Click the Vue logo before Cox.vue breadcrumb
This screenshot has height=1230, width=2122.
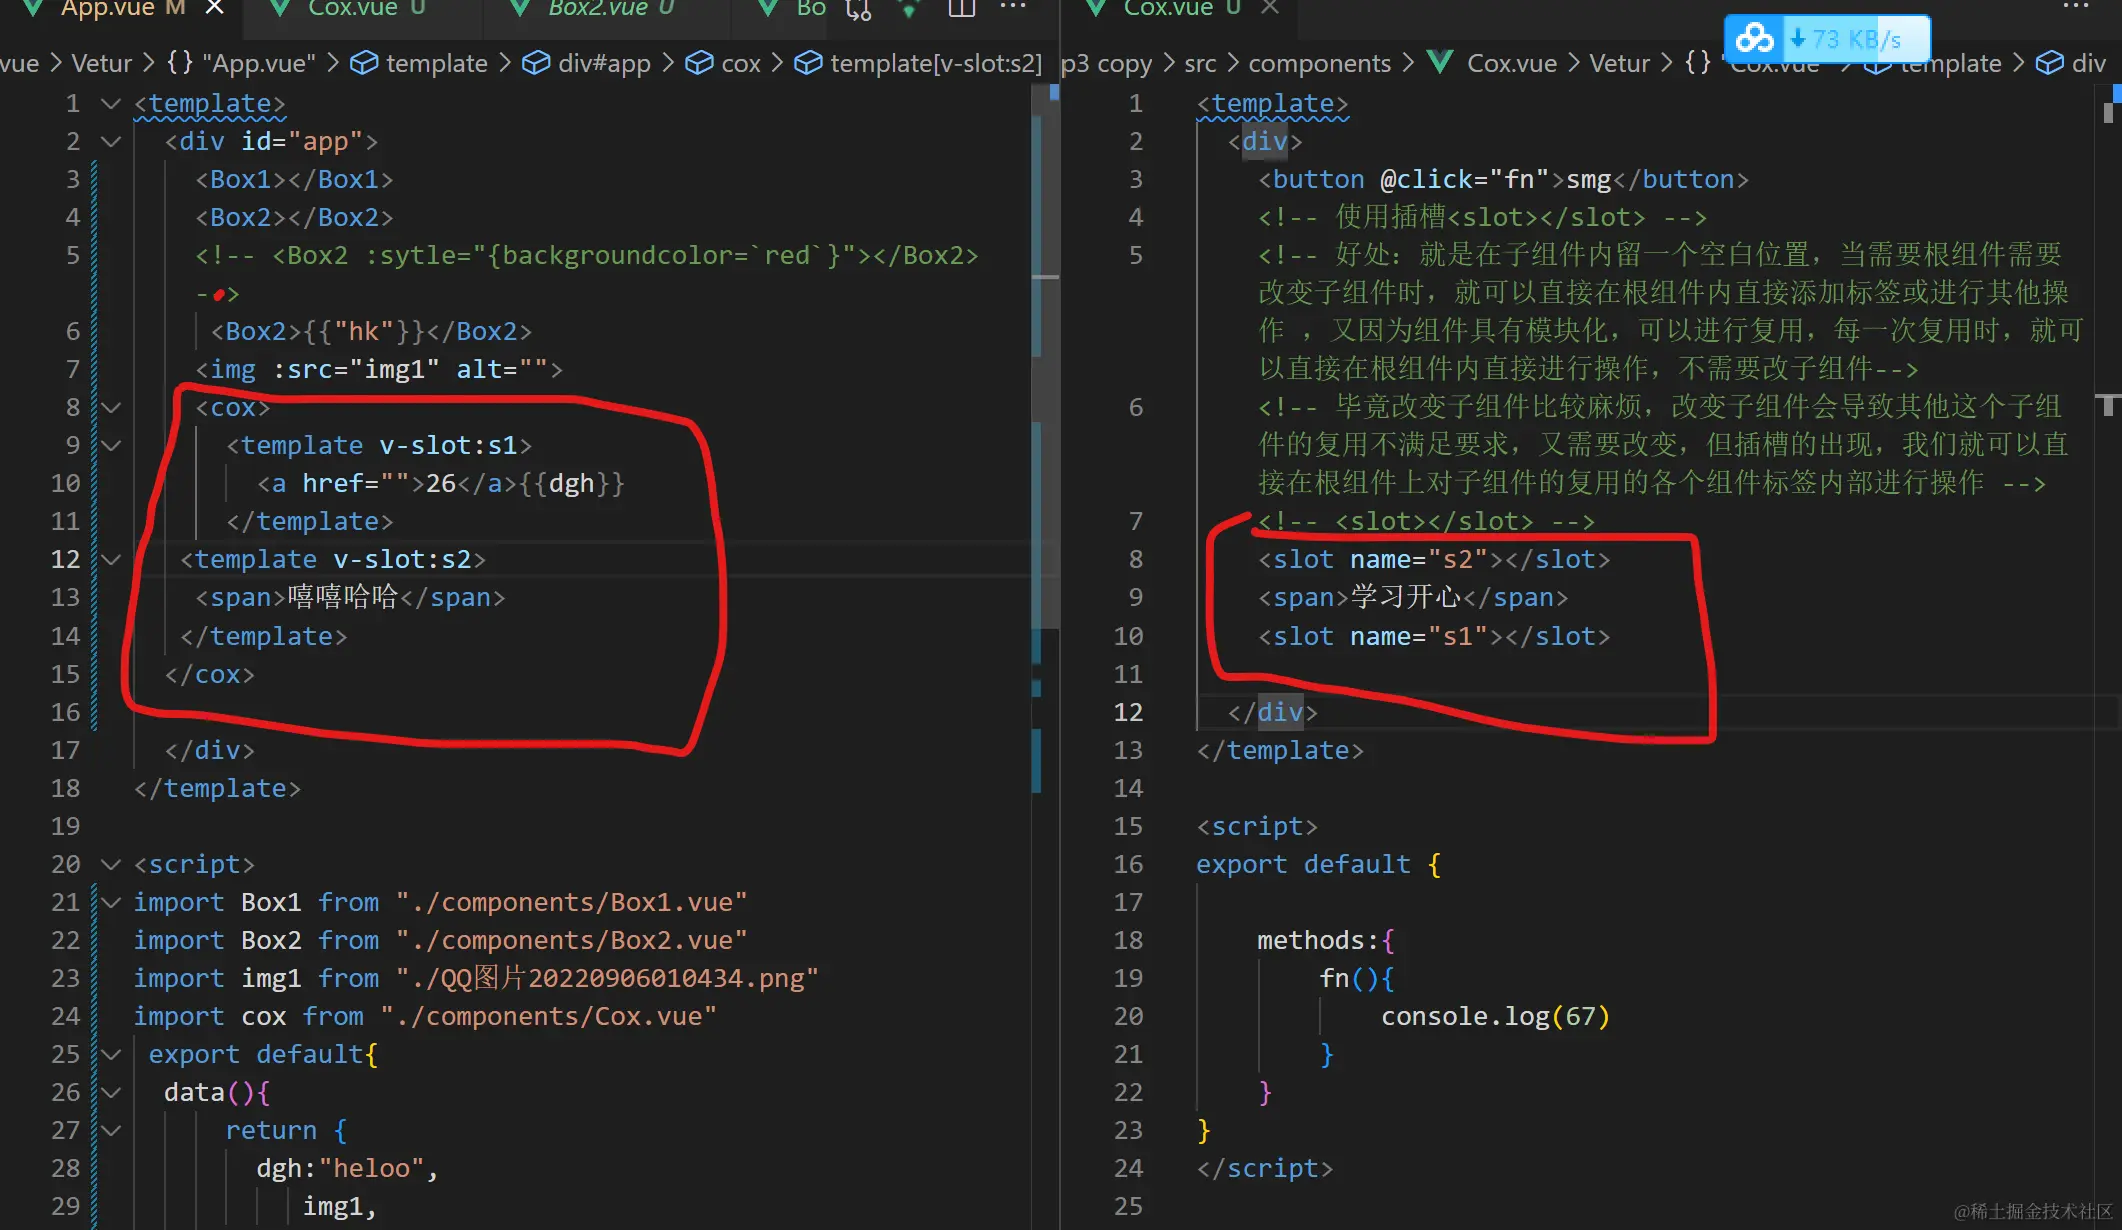[x=1440, y=63]
